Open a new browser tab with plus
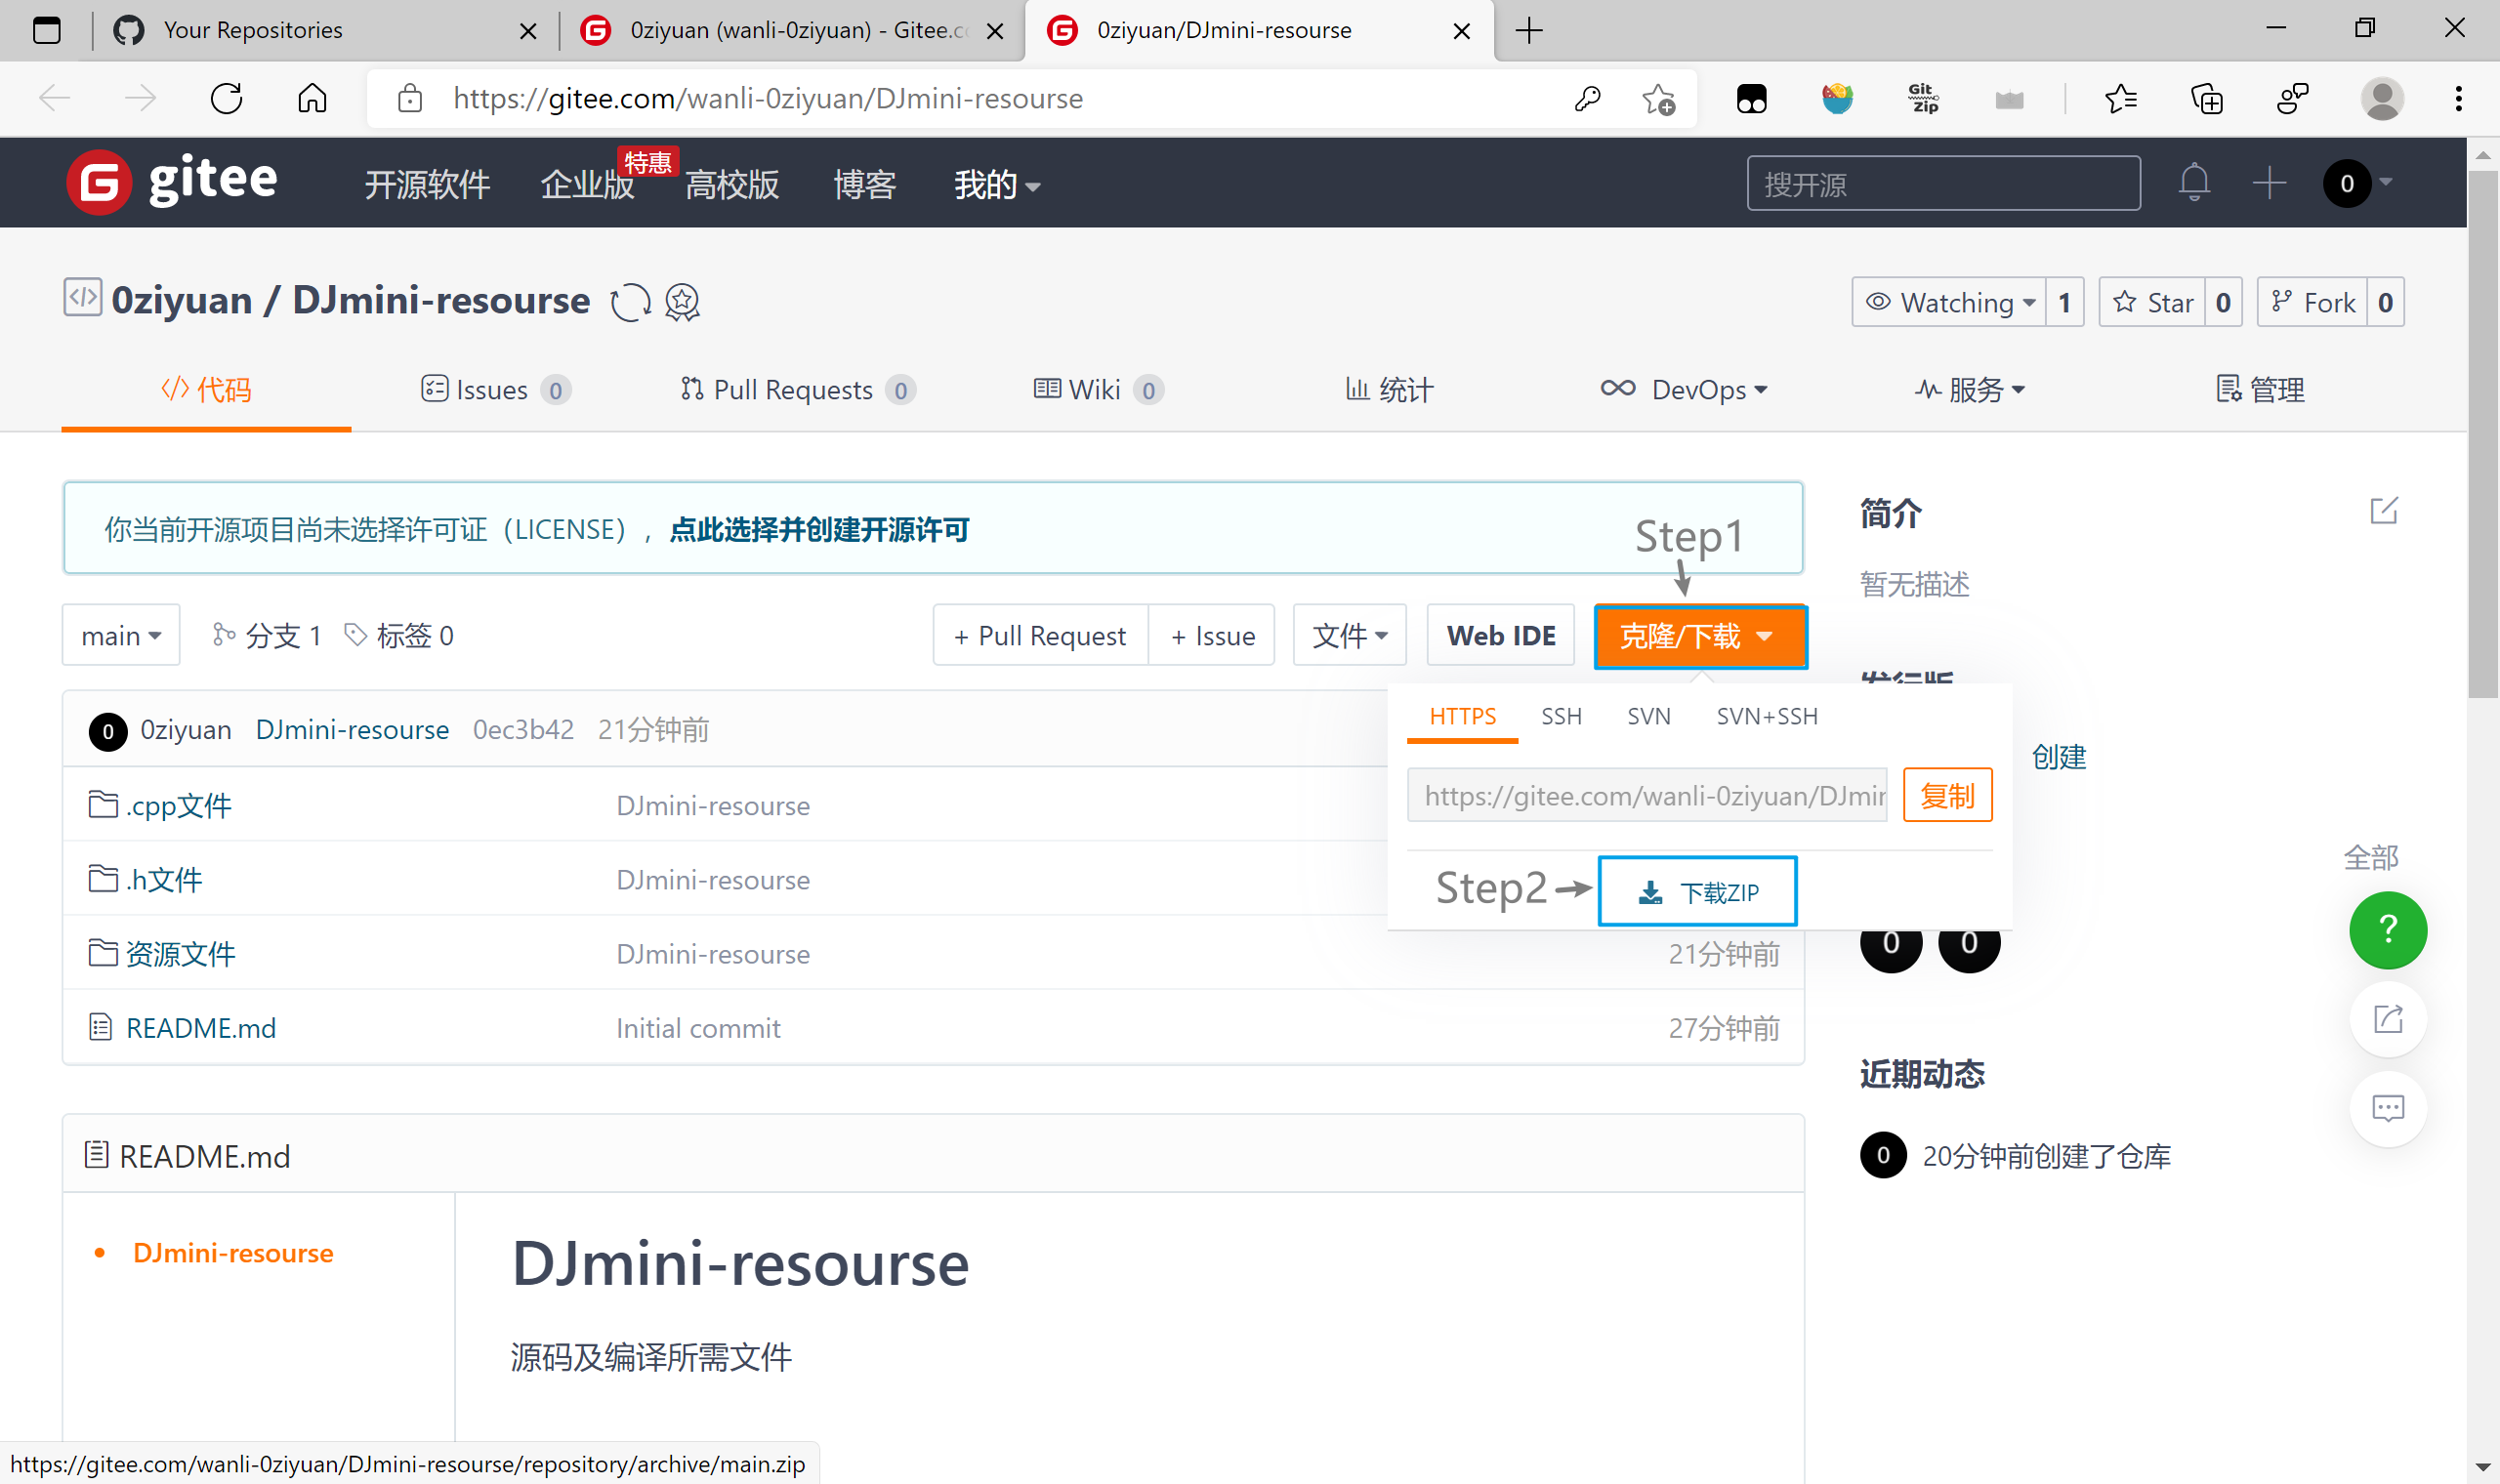2500x1484 pixels. click(x=1529, y=30)
